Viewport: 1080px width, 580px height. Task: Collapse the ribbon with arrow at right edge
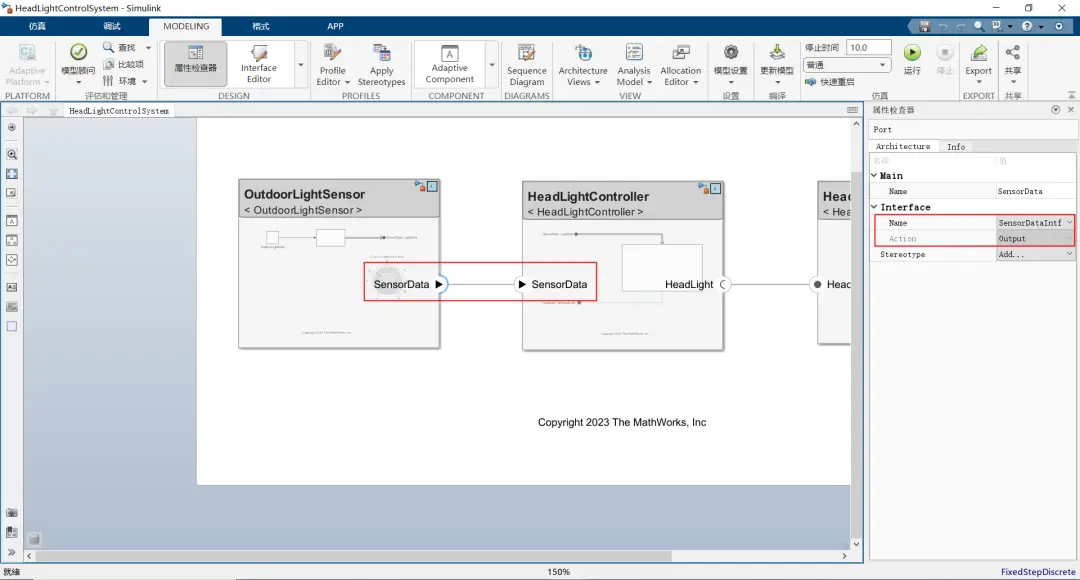point(1071,95)
